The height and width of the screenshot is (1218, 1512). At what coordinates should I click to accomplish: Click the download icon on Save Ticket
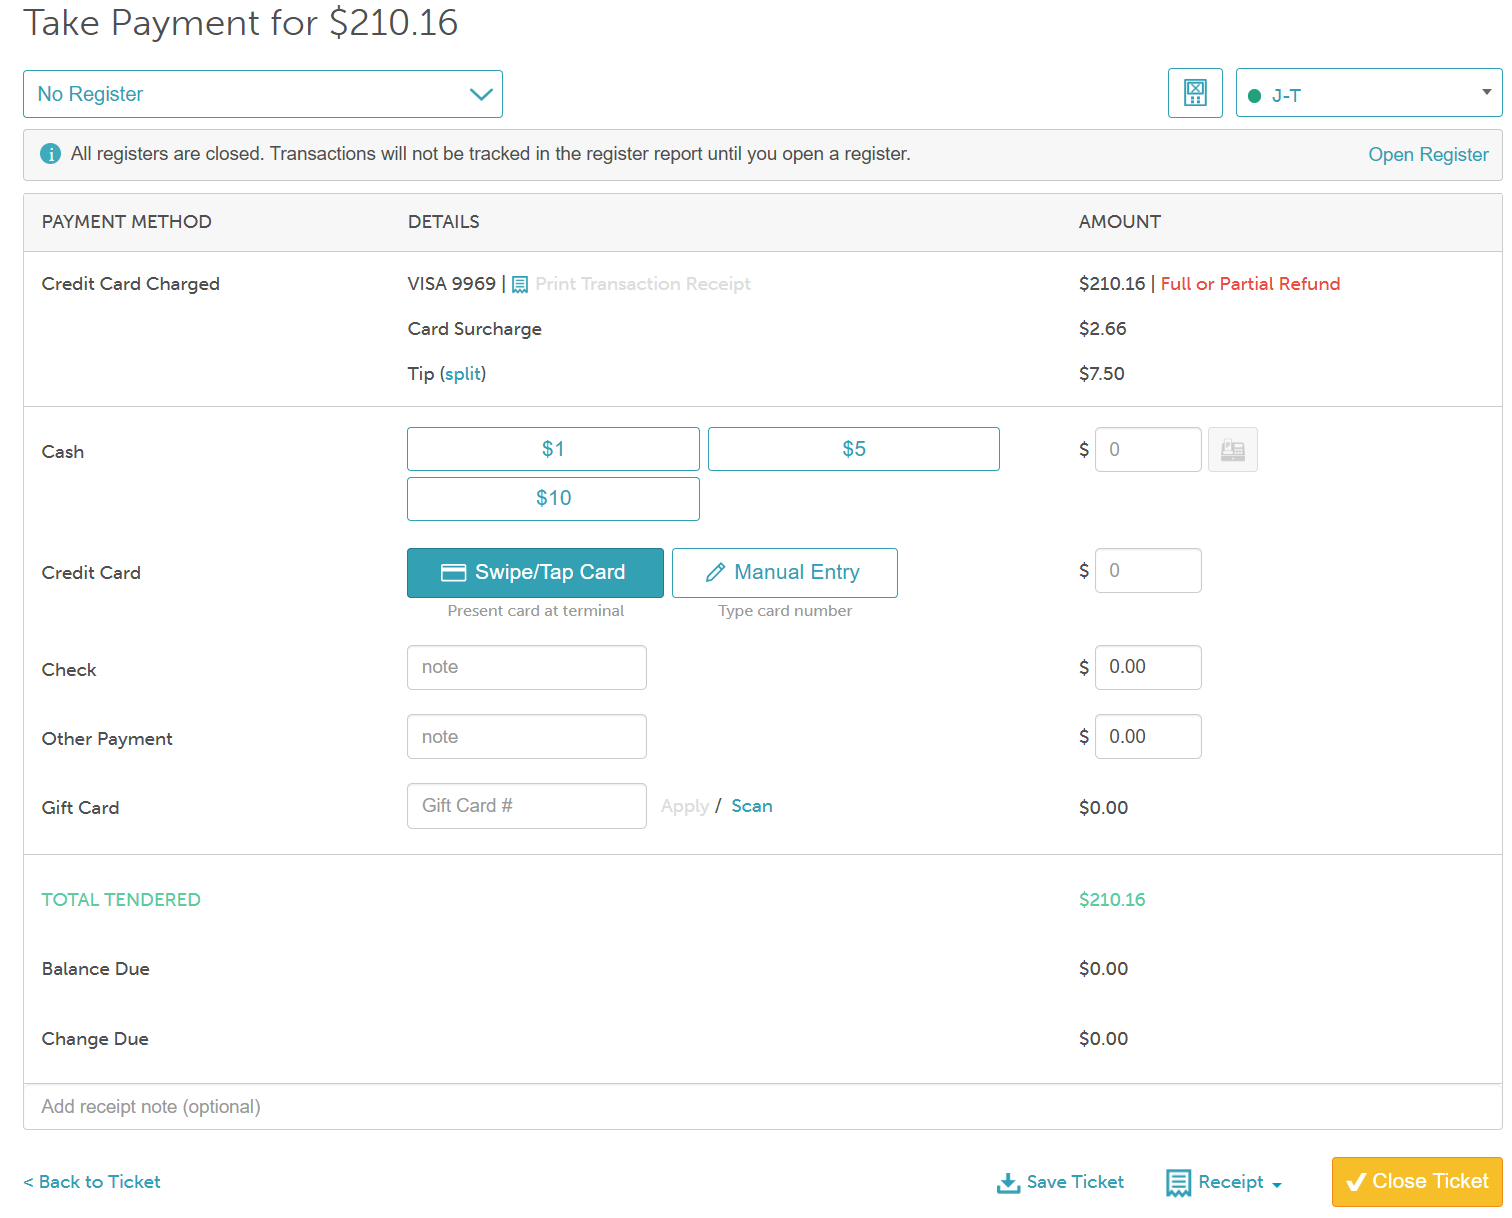click(x=1008, y=1183)
